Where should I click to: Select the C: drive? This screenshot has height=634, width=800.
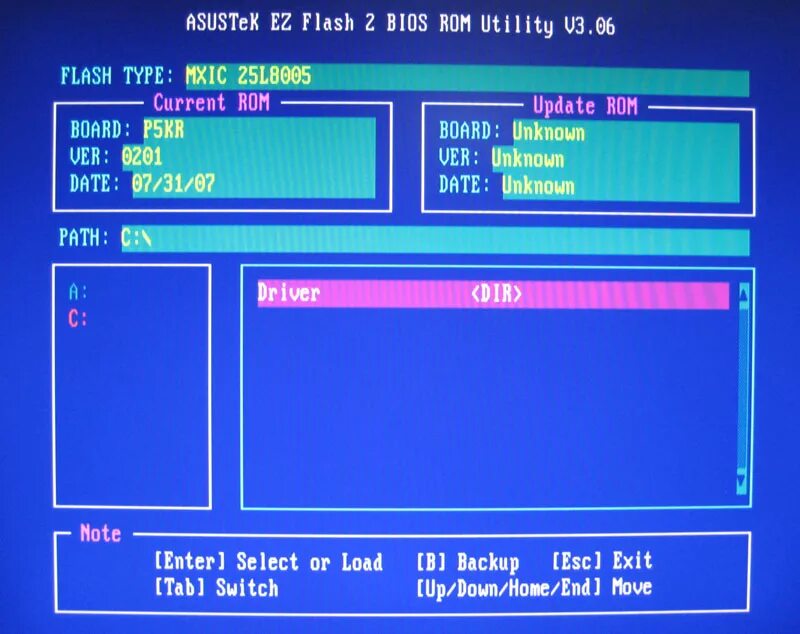78,319
